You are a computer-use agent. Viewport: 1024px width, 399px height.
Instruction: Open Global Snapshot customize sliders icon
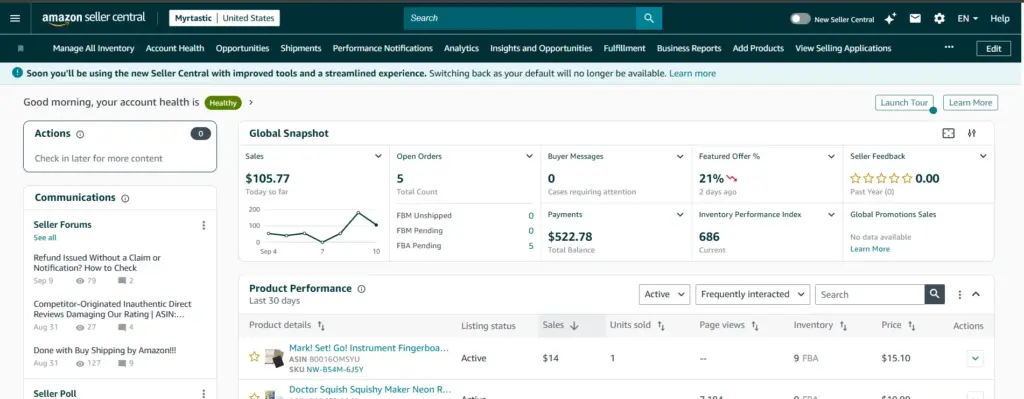(x=972, y=133)
